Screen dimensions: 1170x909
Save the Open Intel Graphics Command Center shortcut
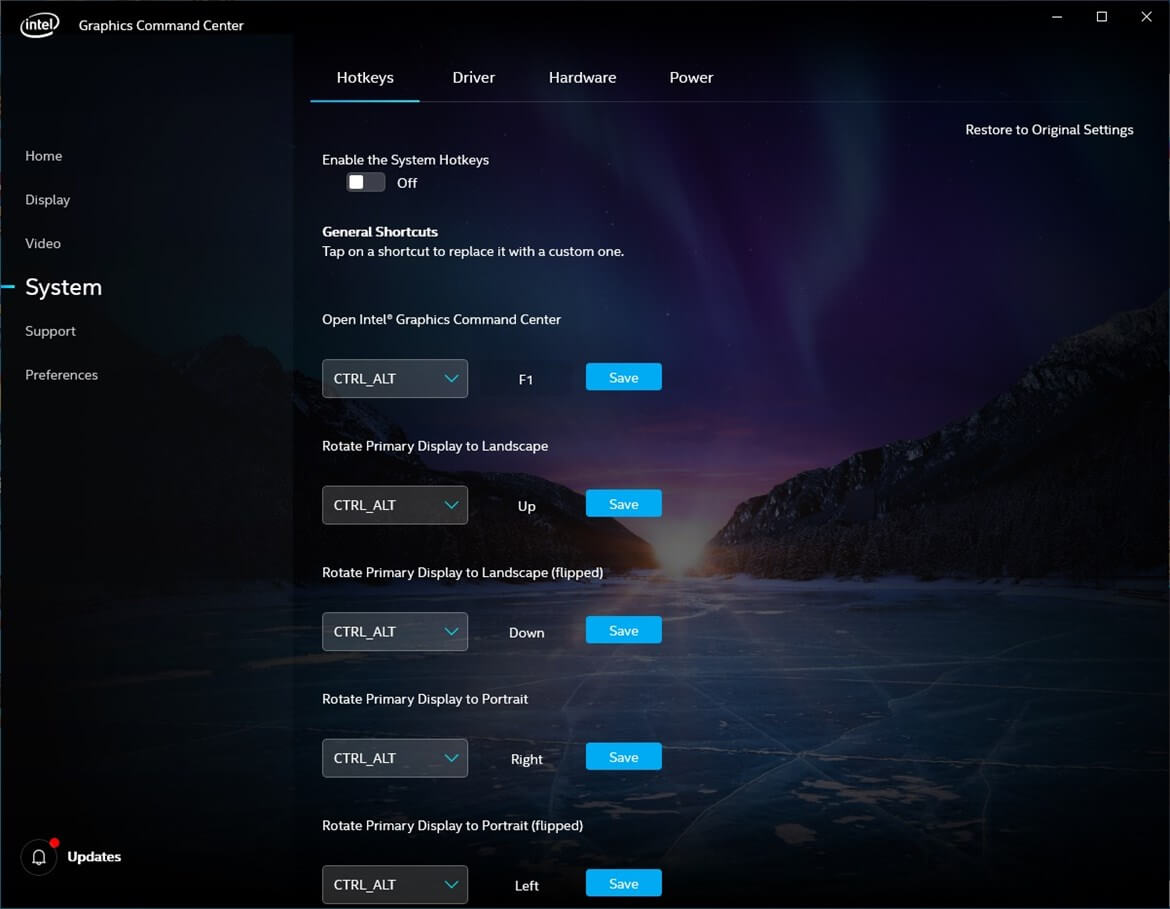(623, 377)
